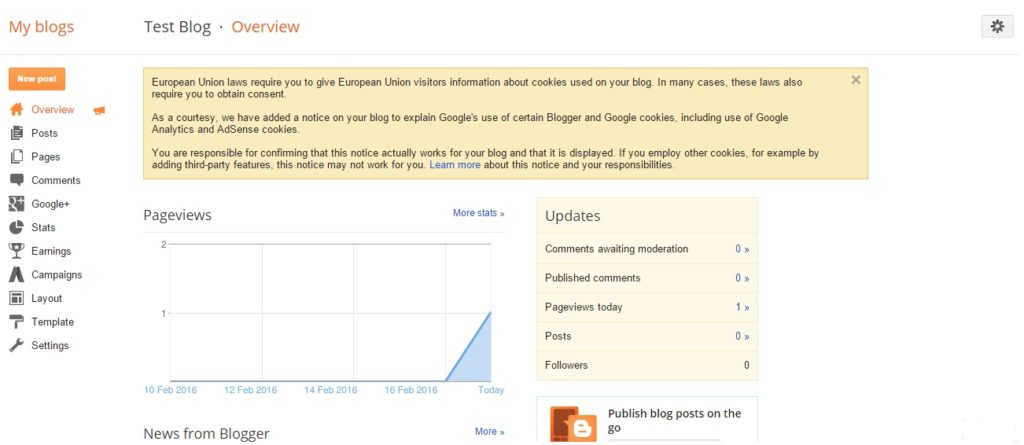1024x445 pixels.
Task: Click the 10 Feb 2016 axis label
Action: (x=170, y=390)
